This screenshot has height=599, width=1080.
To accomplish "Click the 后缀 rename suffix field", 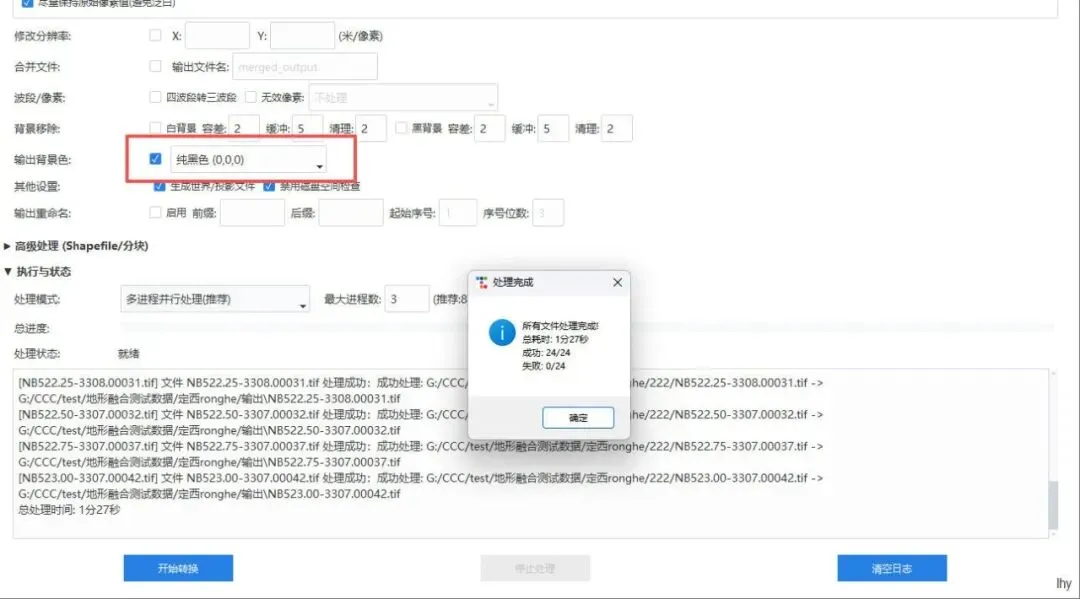I will click(351, 213).
